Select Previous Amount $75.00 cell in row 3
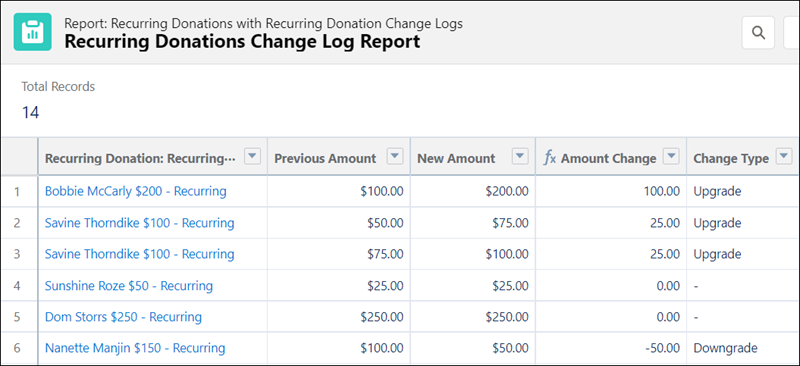Screen dimensions: 800x366 coord(339,254)
